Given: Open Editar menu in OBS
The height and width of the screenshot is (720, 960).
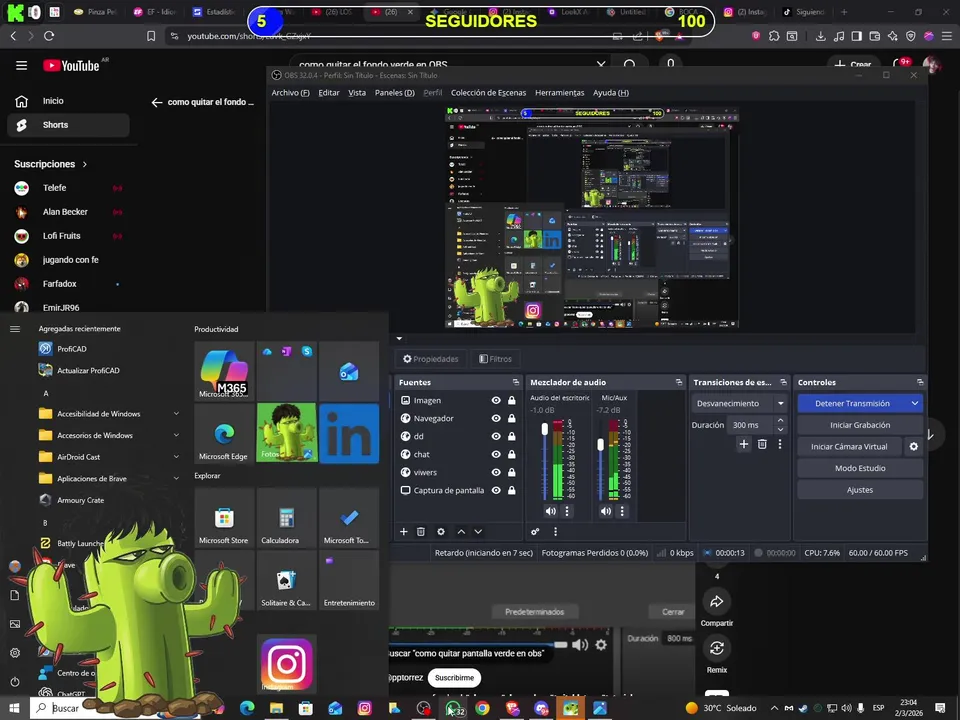Looking at the screenshot, I should pos(329,92).
